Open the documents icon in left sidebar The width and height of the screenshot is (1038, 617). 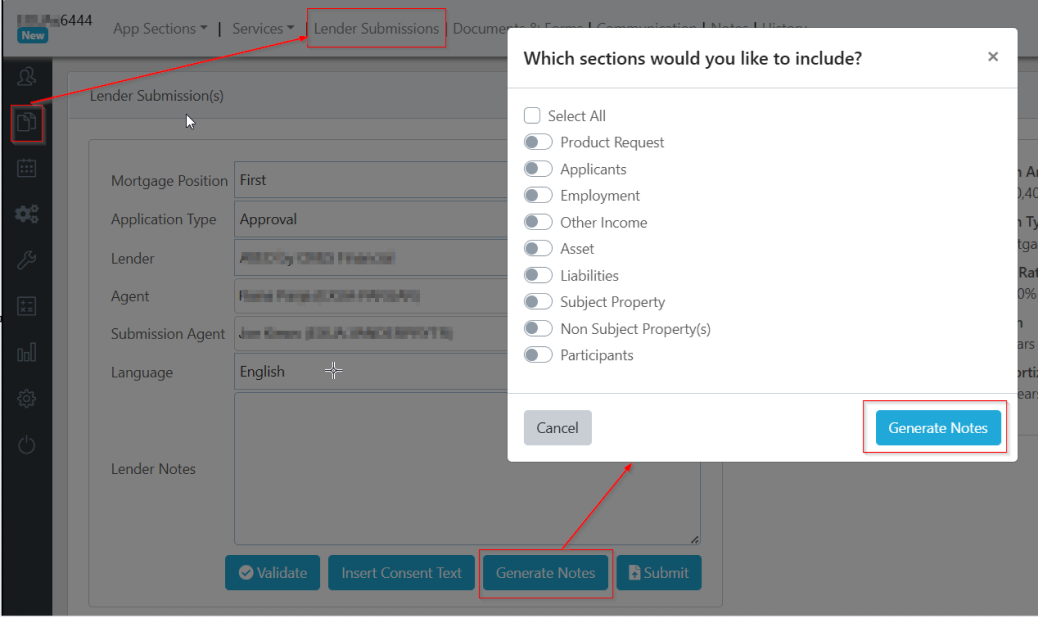pyautogui.click(x=27, y=123)
